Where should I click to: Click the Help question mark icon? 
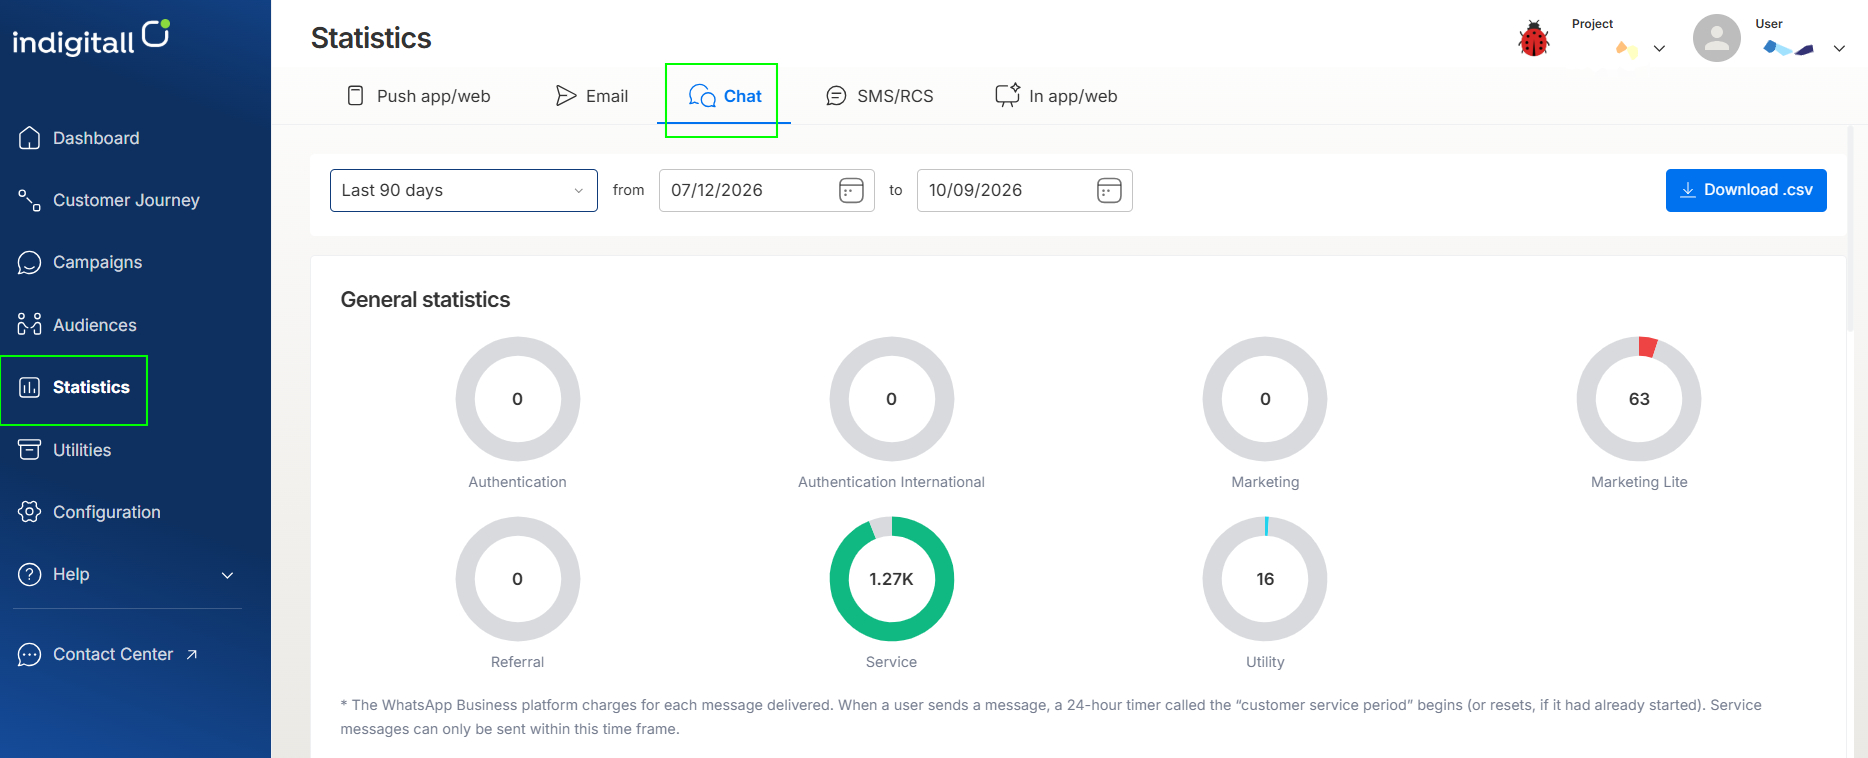30,574
